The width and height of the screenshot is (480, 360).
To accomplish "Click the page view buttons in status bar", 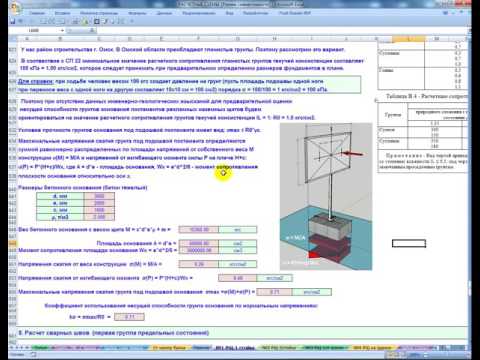I will pyautogui.click(x=395, y=355).
